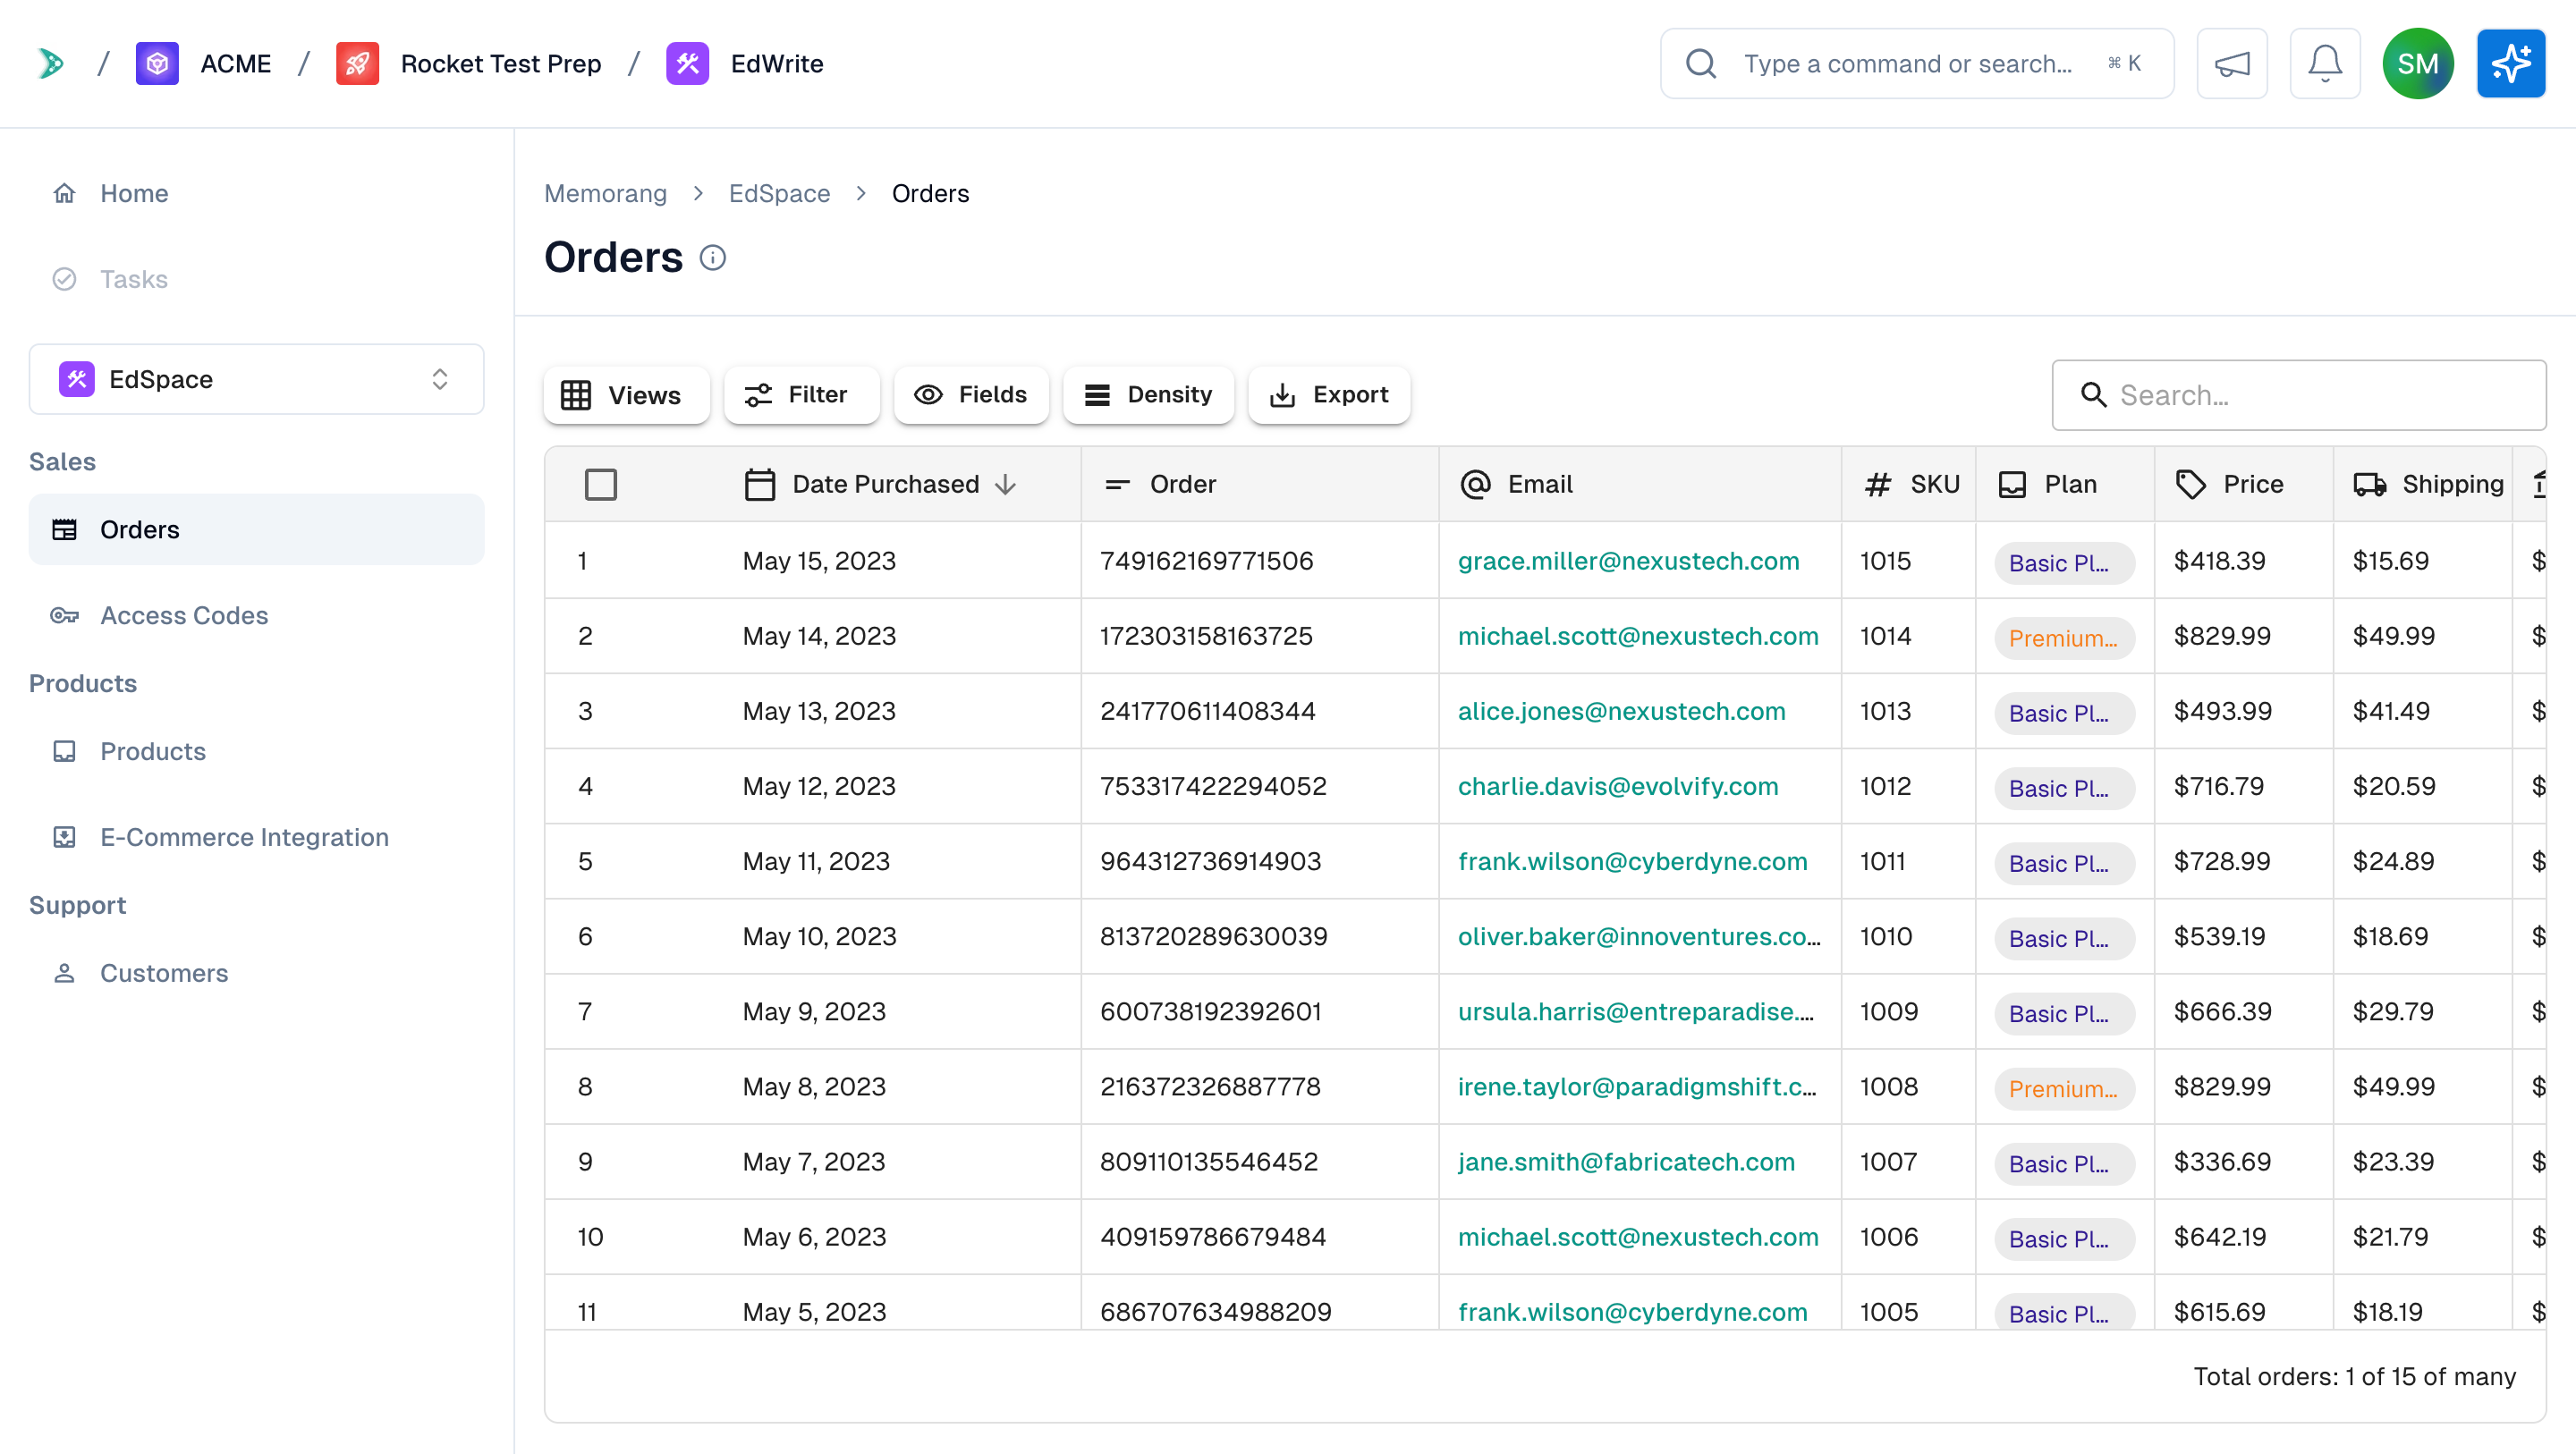This screenshot has width=2576, height=1454.
Task: Click the Memorang logo icon in the header
Action: click(51, 64)
